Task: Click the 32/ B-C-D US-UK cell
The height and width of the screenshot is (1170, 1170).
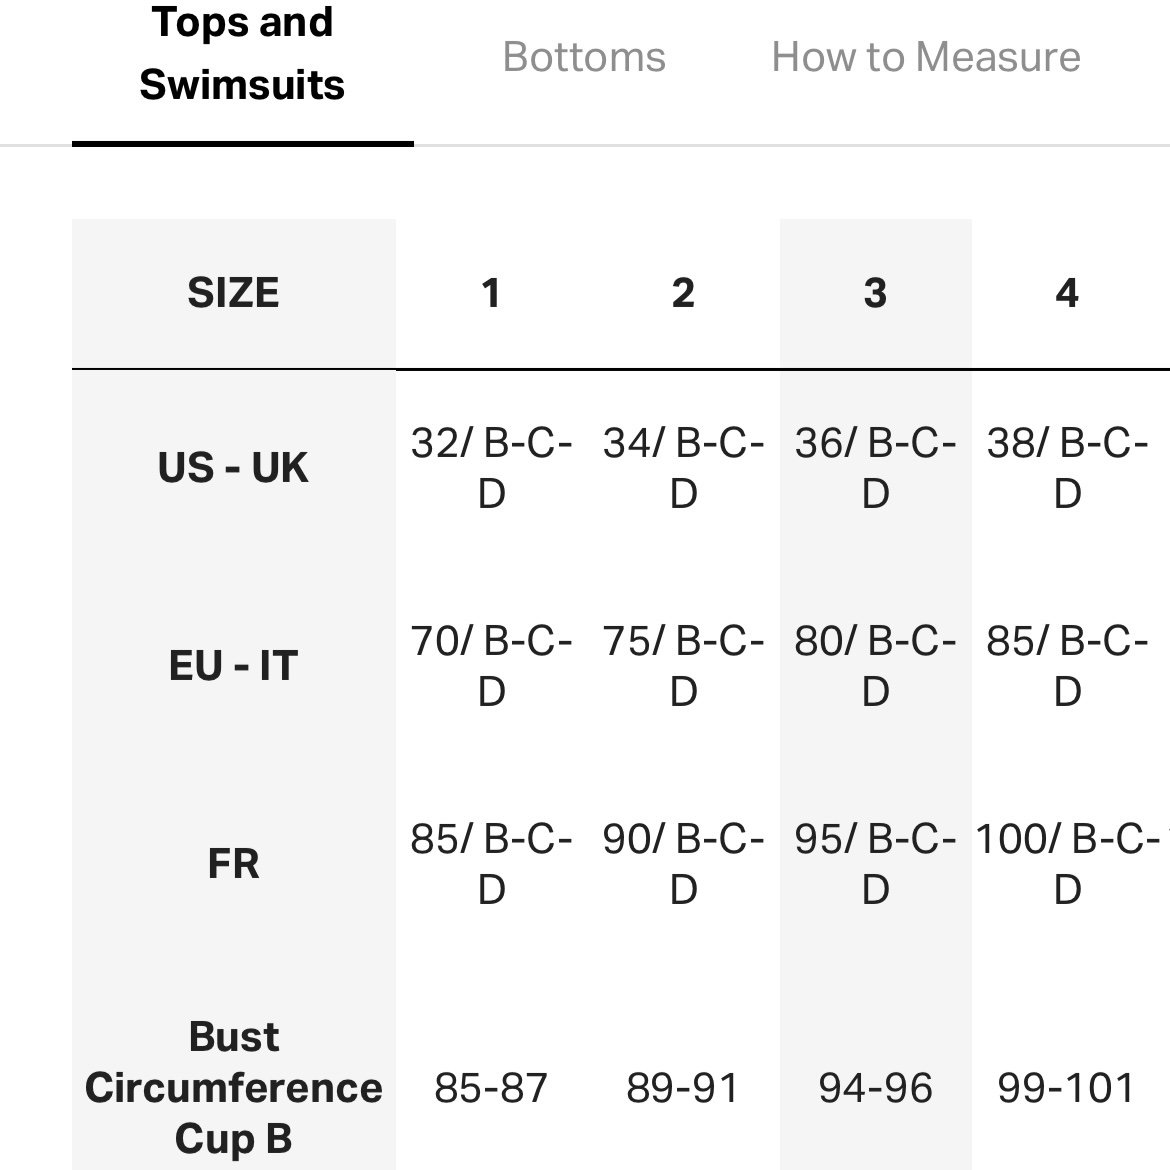Action: [x=491, y=468]
